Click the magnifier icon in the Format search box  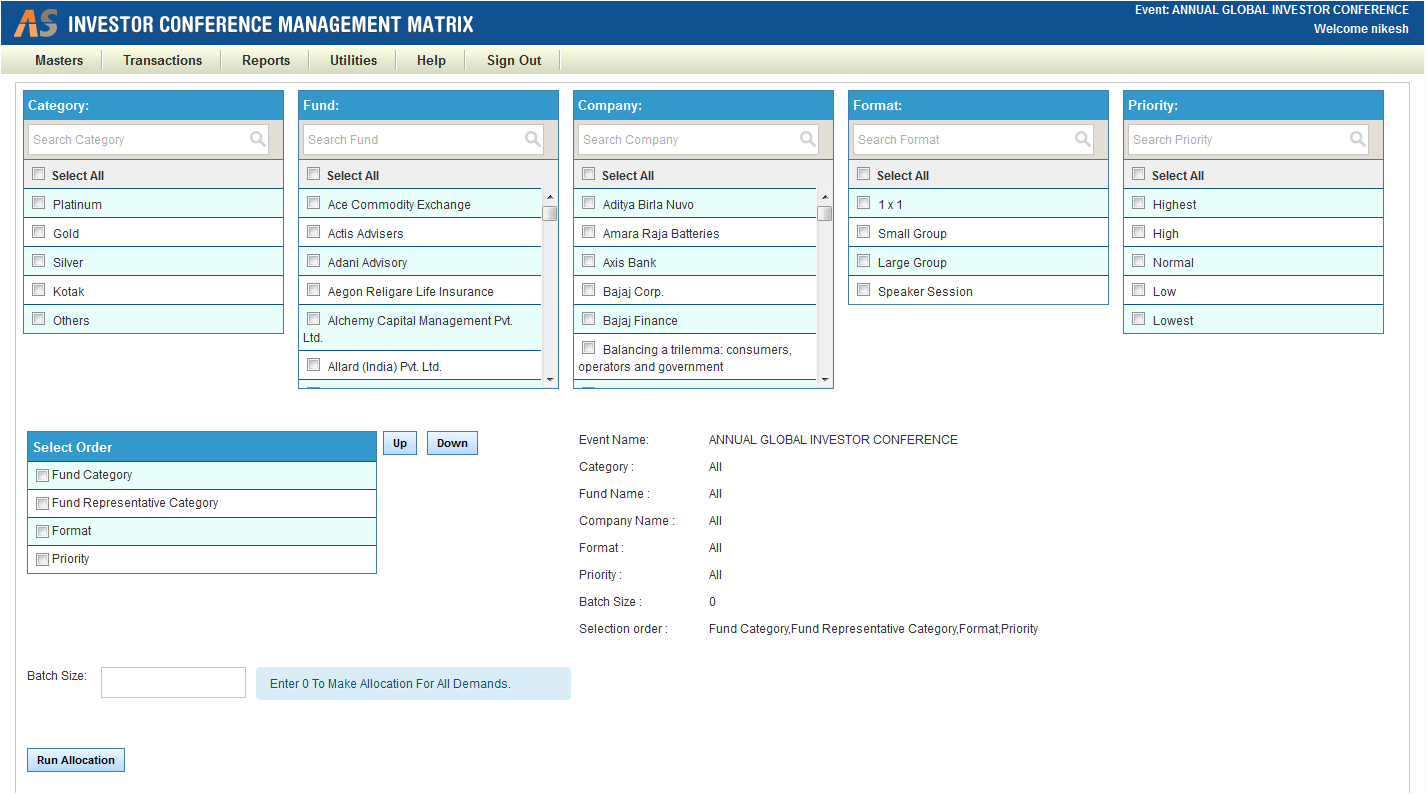tap(1083, 139)
